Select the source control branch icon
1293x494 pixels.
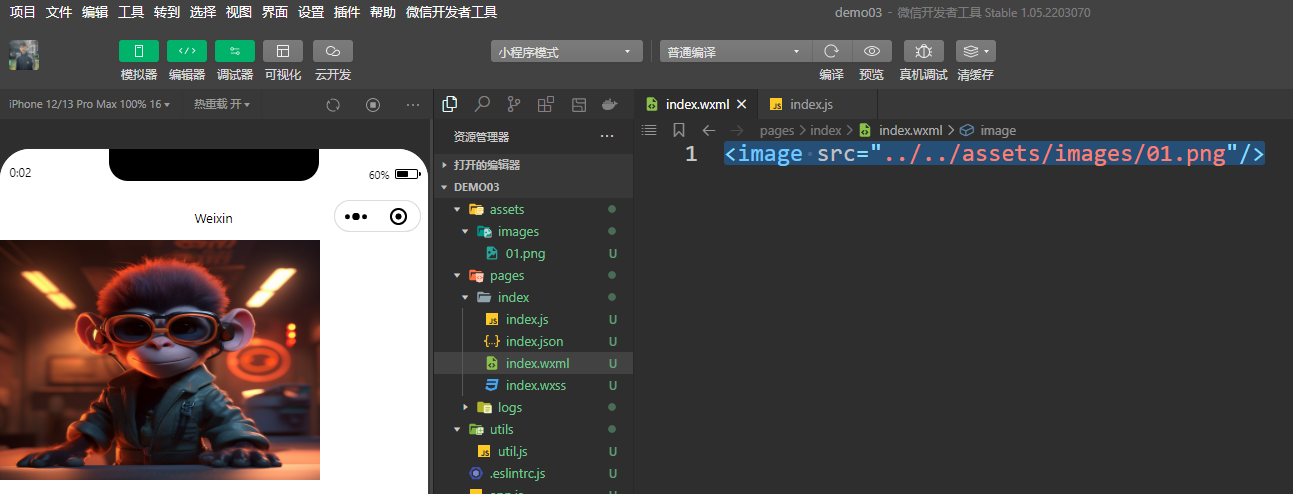pyautogui.click(x=514, y=103)
